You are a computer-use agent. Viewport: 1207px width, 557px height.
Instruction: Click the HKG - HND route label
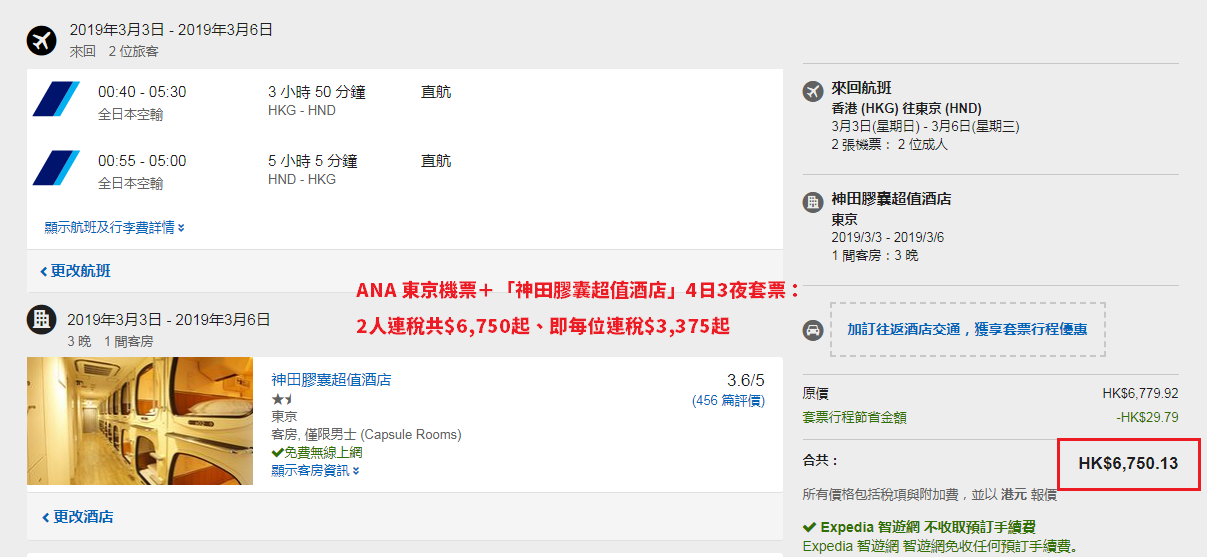[x=302, y=111]
